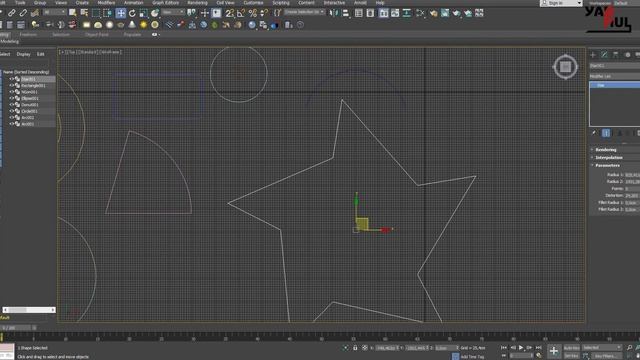Click the Align tool icon

[346, 13]
